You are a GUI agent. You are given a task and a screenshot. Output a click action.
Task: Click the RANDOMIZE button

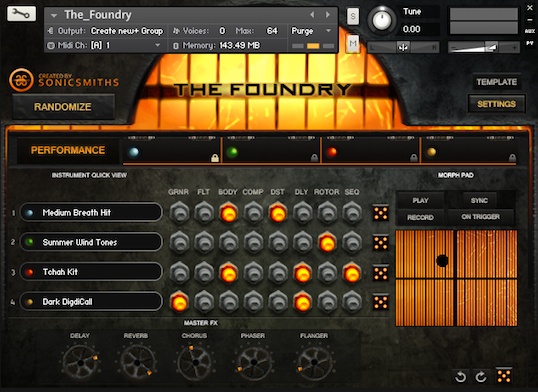(x=63, y=107)
